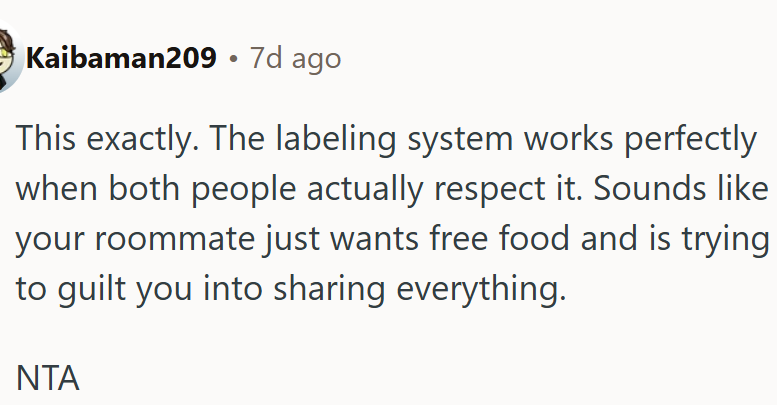Image resolution: width=777 pixels, height=405 pixels.
Task: Click the words "Sounds like" in the comment
Action: point(707,188)
